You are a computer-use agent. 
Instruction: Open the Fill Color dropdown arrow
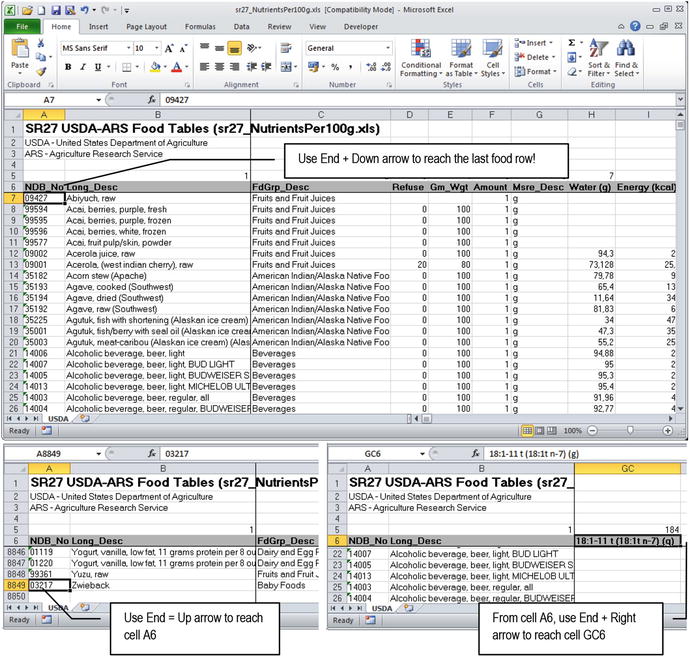click(x=165, y=67)
